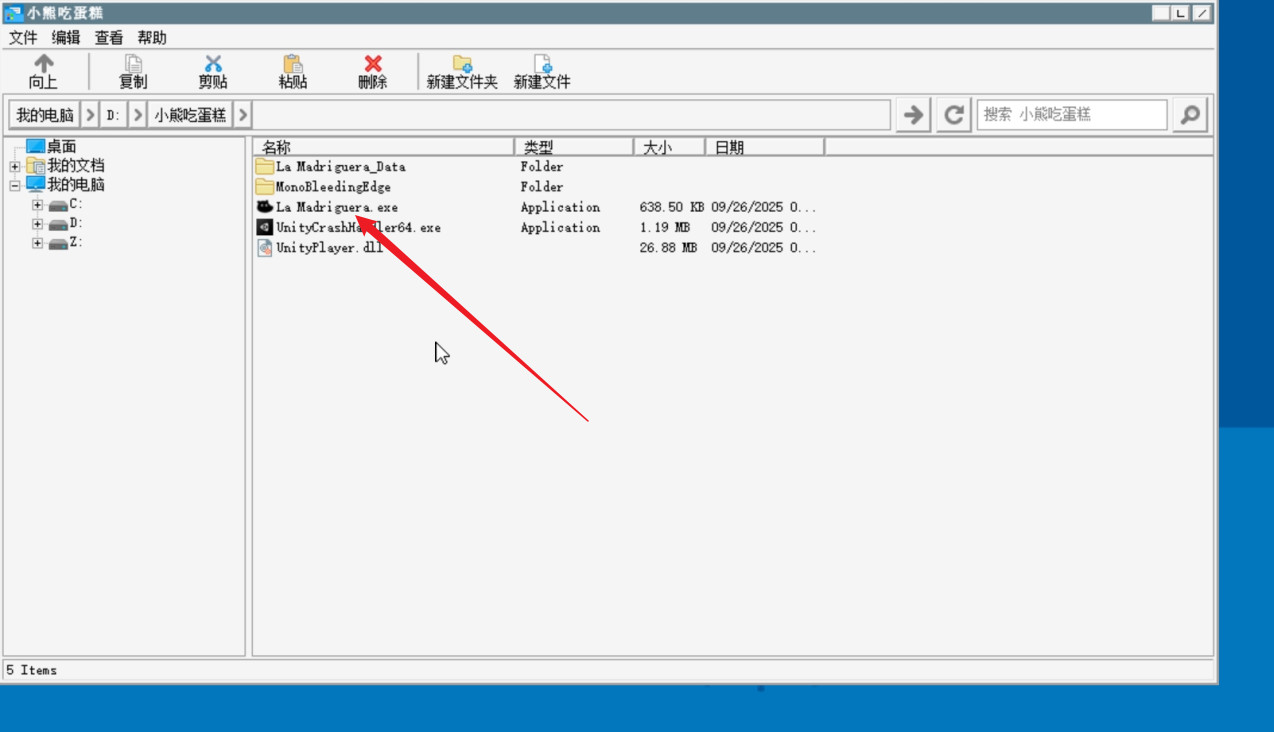The height and width of the screenshot is (732, 1274).
Task: Collapse the 我的电脑 tree node
Action: click(x=15, y=186)
